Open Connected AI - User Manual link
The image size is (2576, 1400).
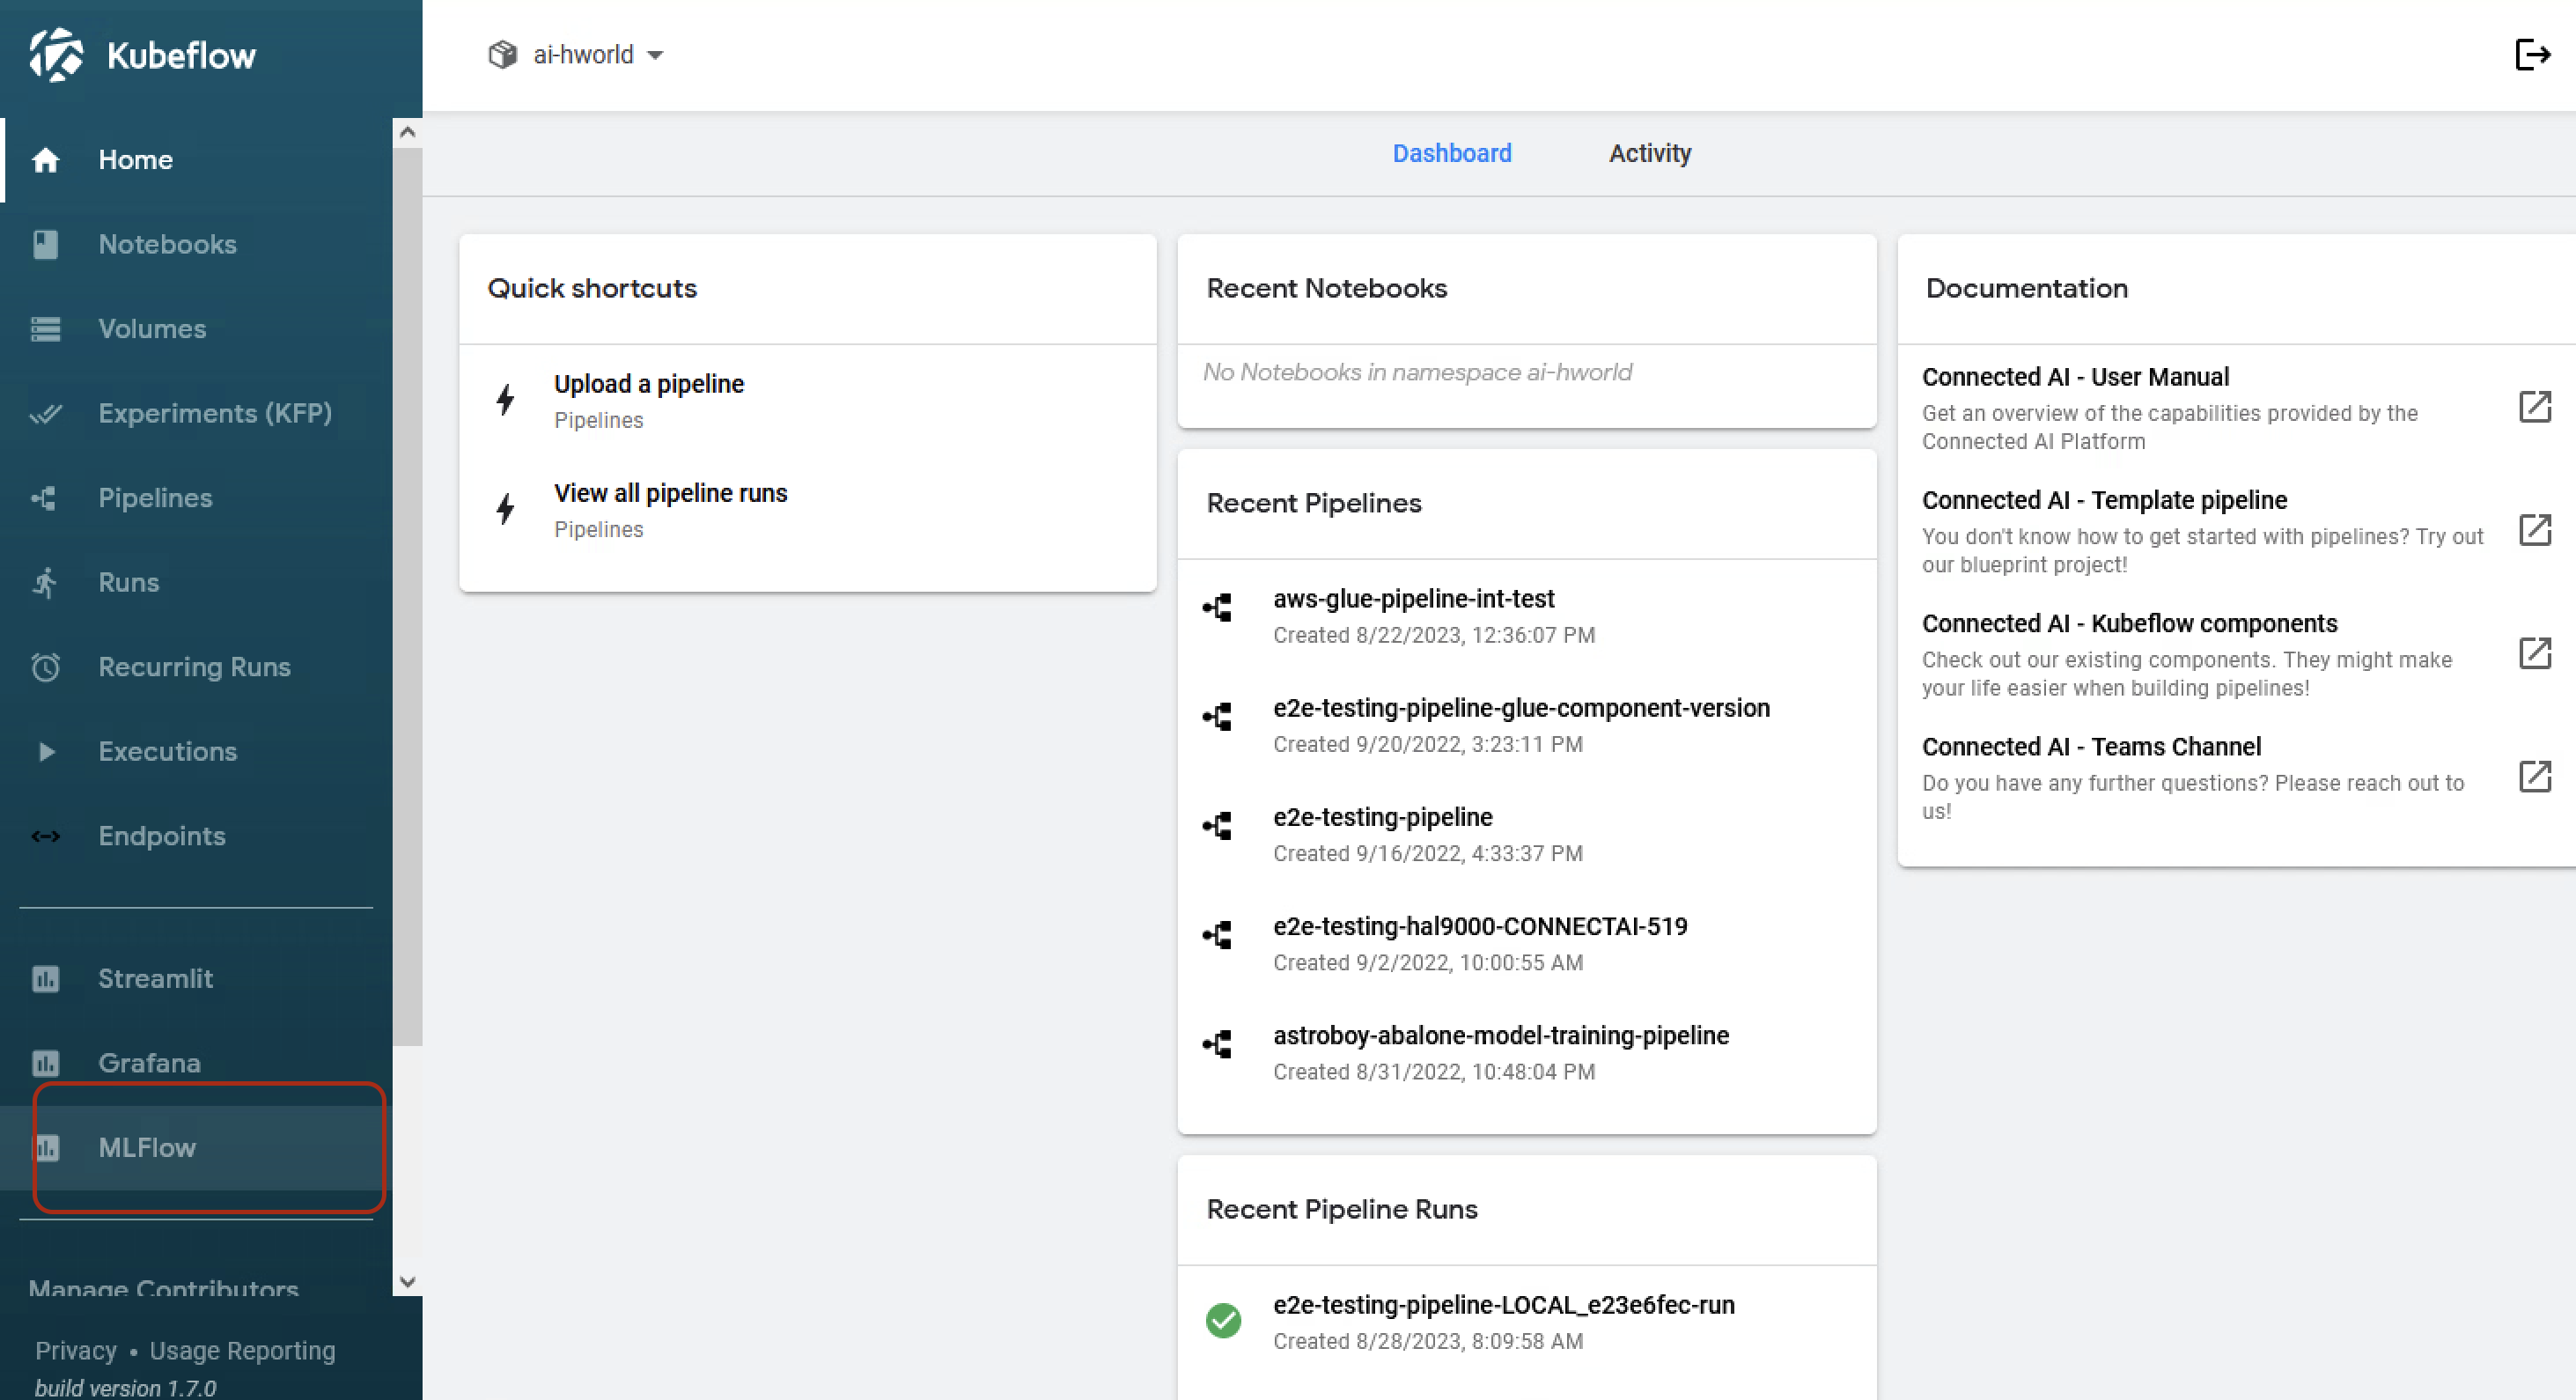tap(2236, 408)
